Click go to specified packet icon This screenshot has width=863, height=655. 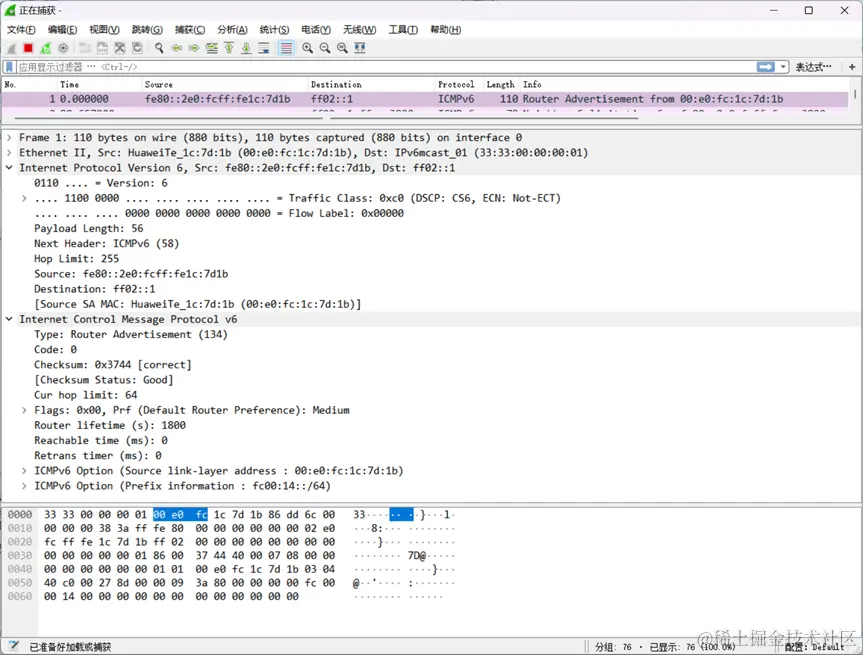point(211,48)
